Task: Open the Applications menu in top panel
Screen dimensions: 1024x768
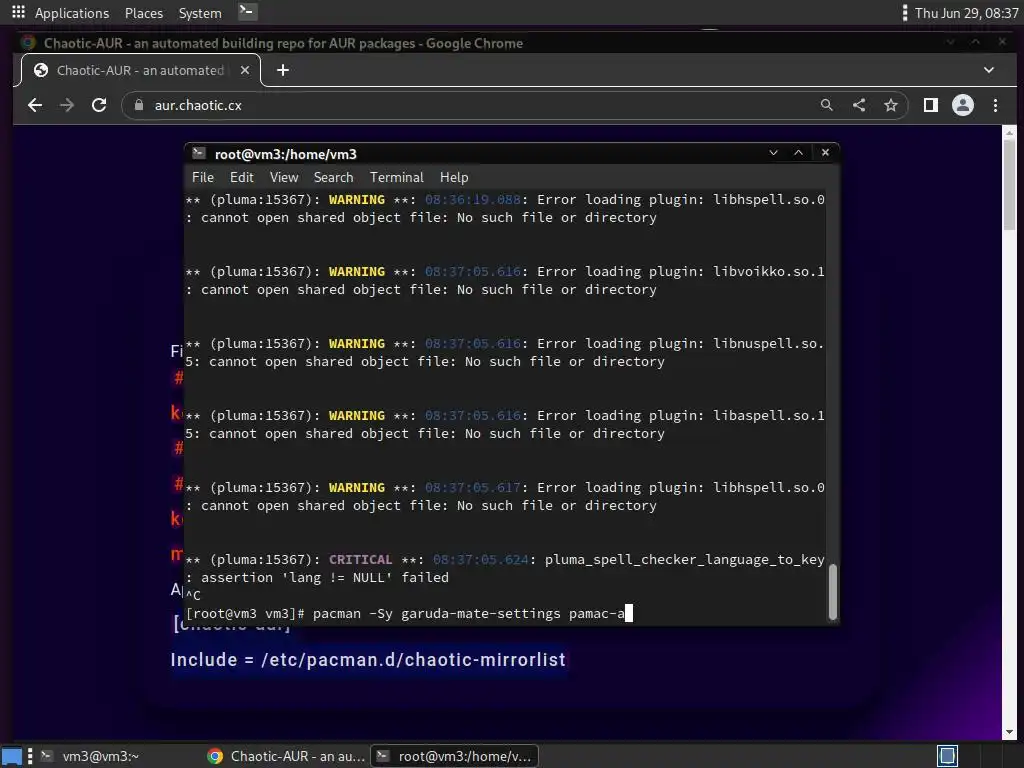Action: (72, 13)
